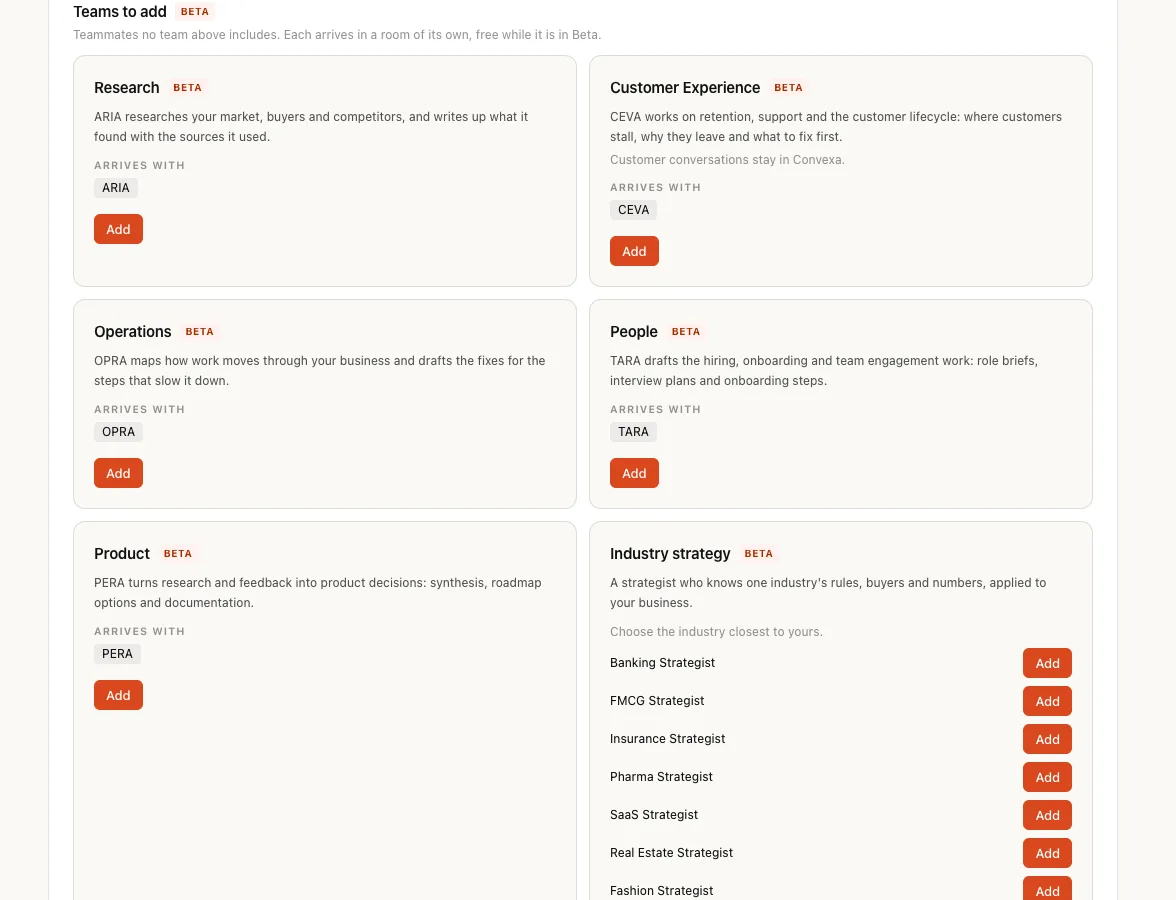Click the TARA drafts the hiring description
This screenshot has height=900, width=1176.
[x=824, y=370]
